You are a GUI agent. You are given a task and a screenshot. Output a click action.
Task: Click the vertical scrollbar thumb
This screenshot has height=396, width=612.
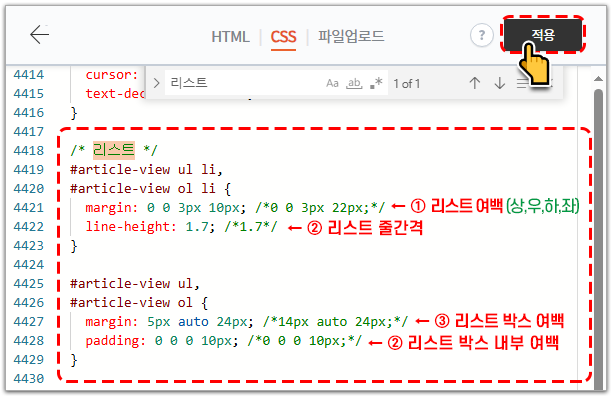pyautogui.click(x=598, y=238)
